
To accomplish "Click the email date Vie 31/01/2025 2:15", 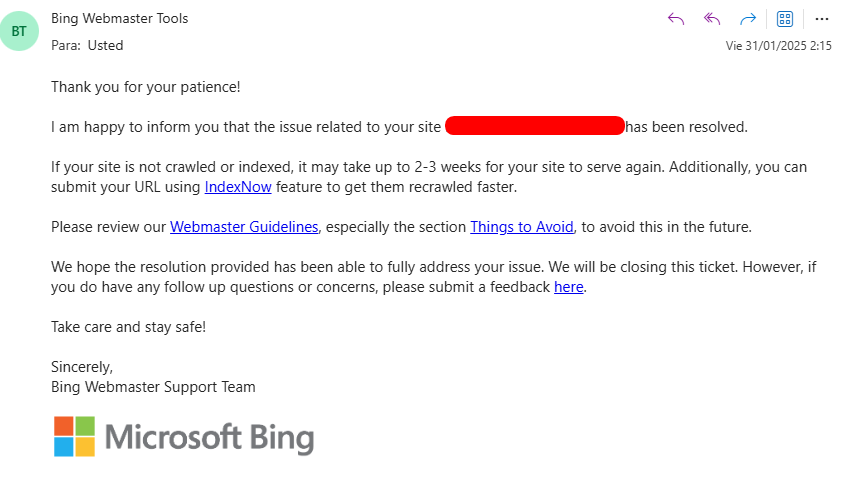I will coord(778,46).
